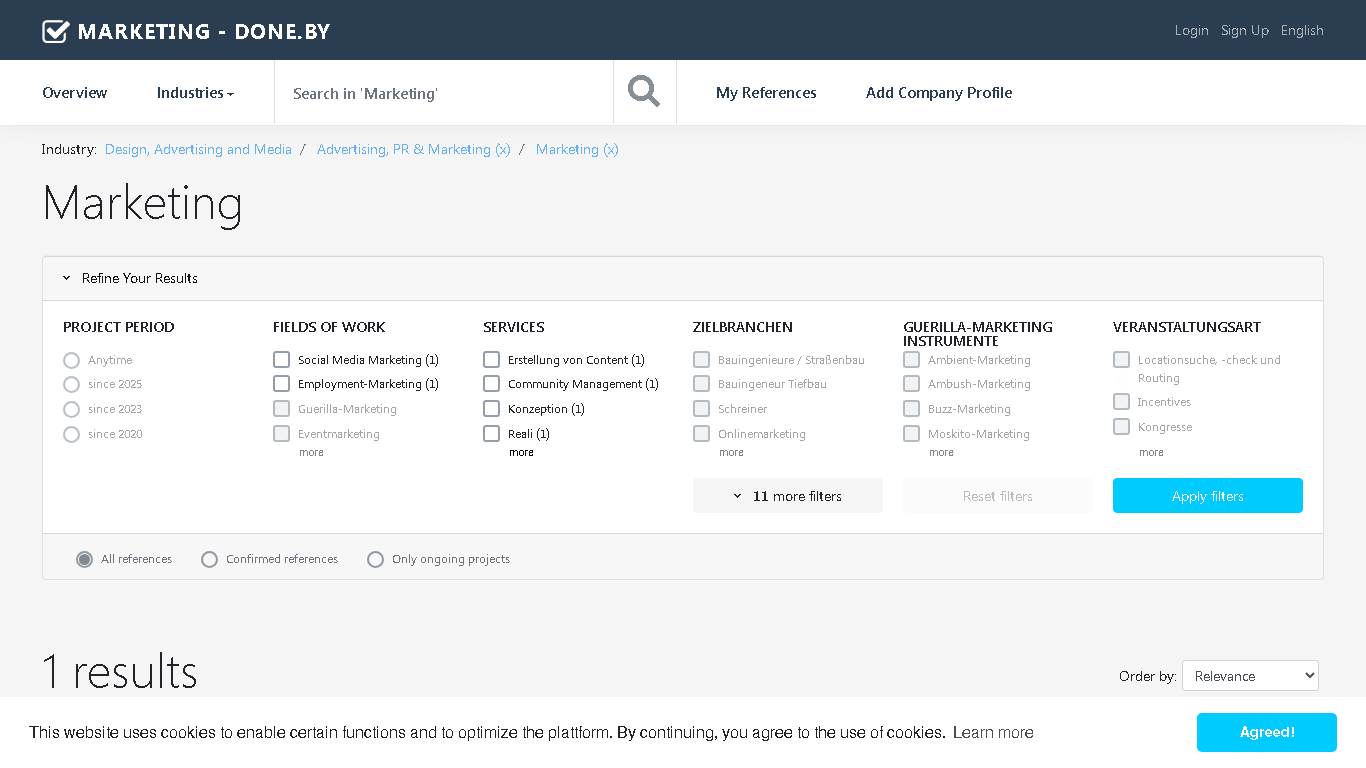The width and height of the screenshot is (1366, 768).
Task: Open the Order by Relevance dropdown
Action: point(1250,676)
